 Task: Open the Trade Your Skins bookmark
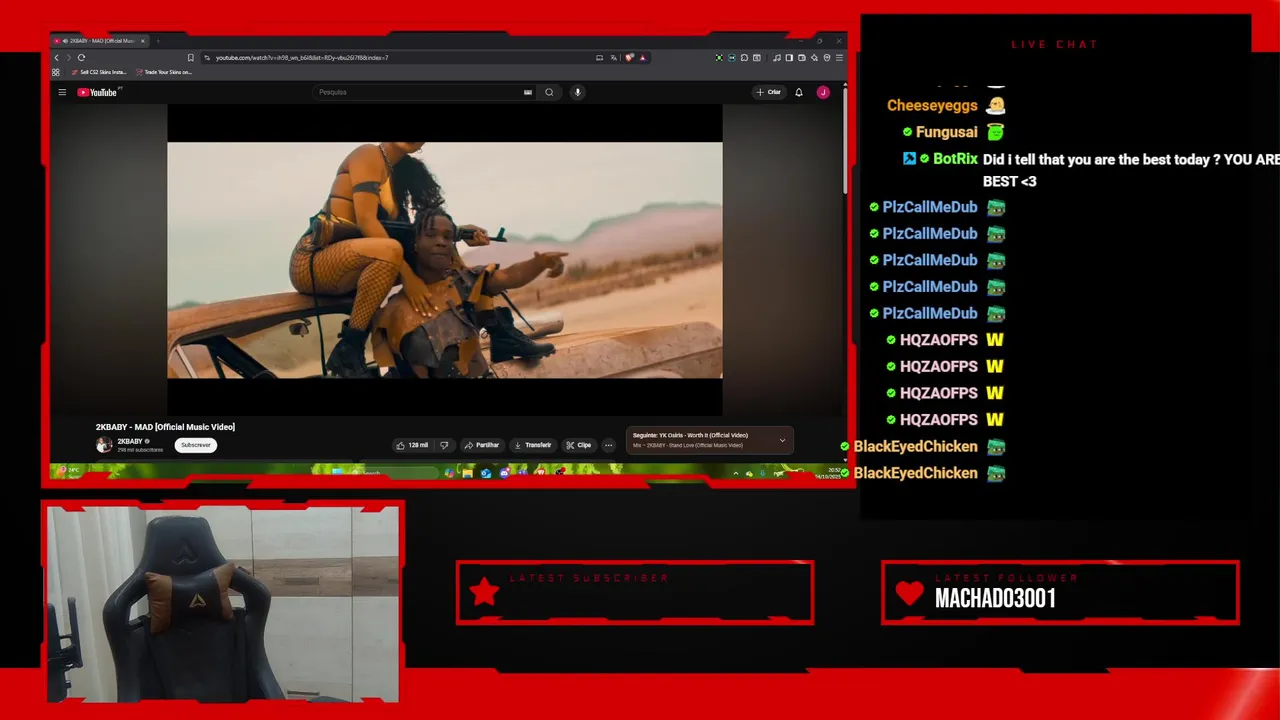point(163,72)
